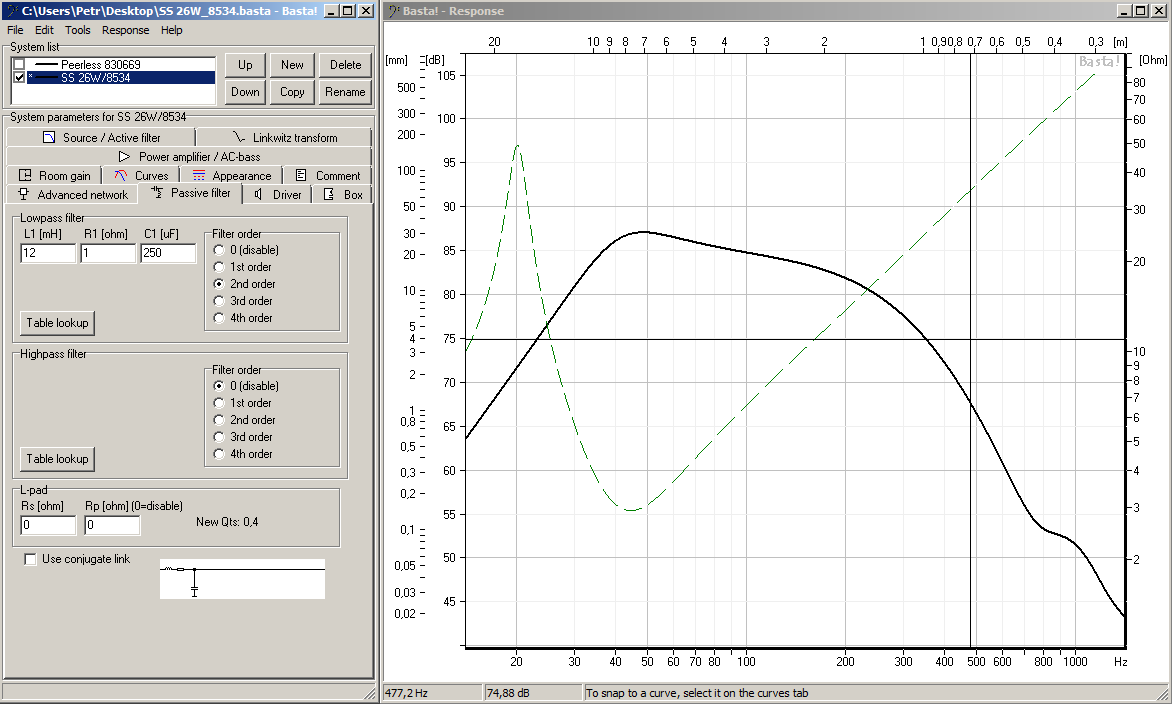Open the File menu
Viewport: 1172px width, 704px height.
click(x=15, y=30)
